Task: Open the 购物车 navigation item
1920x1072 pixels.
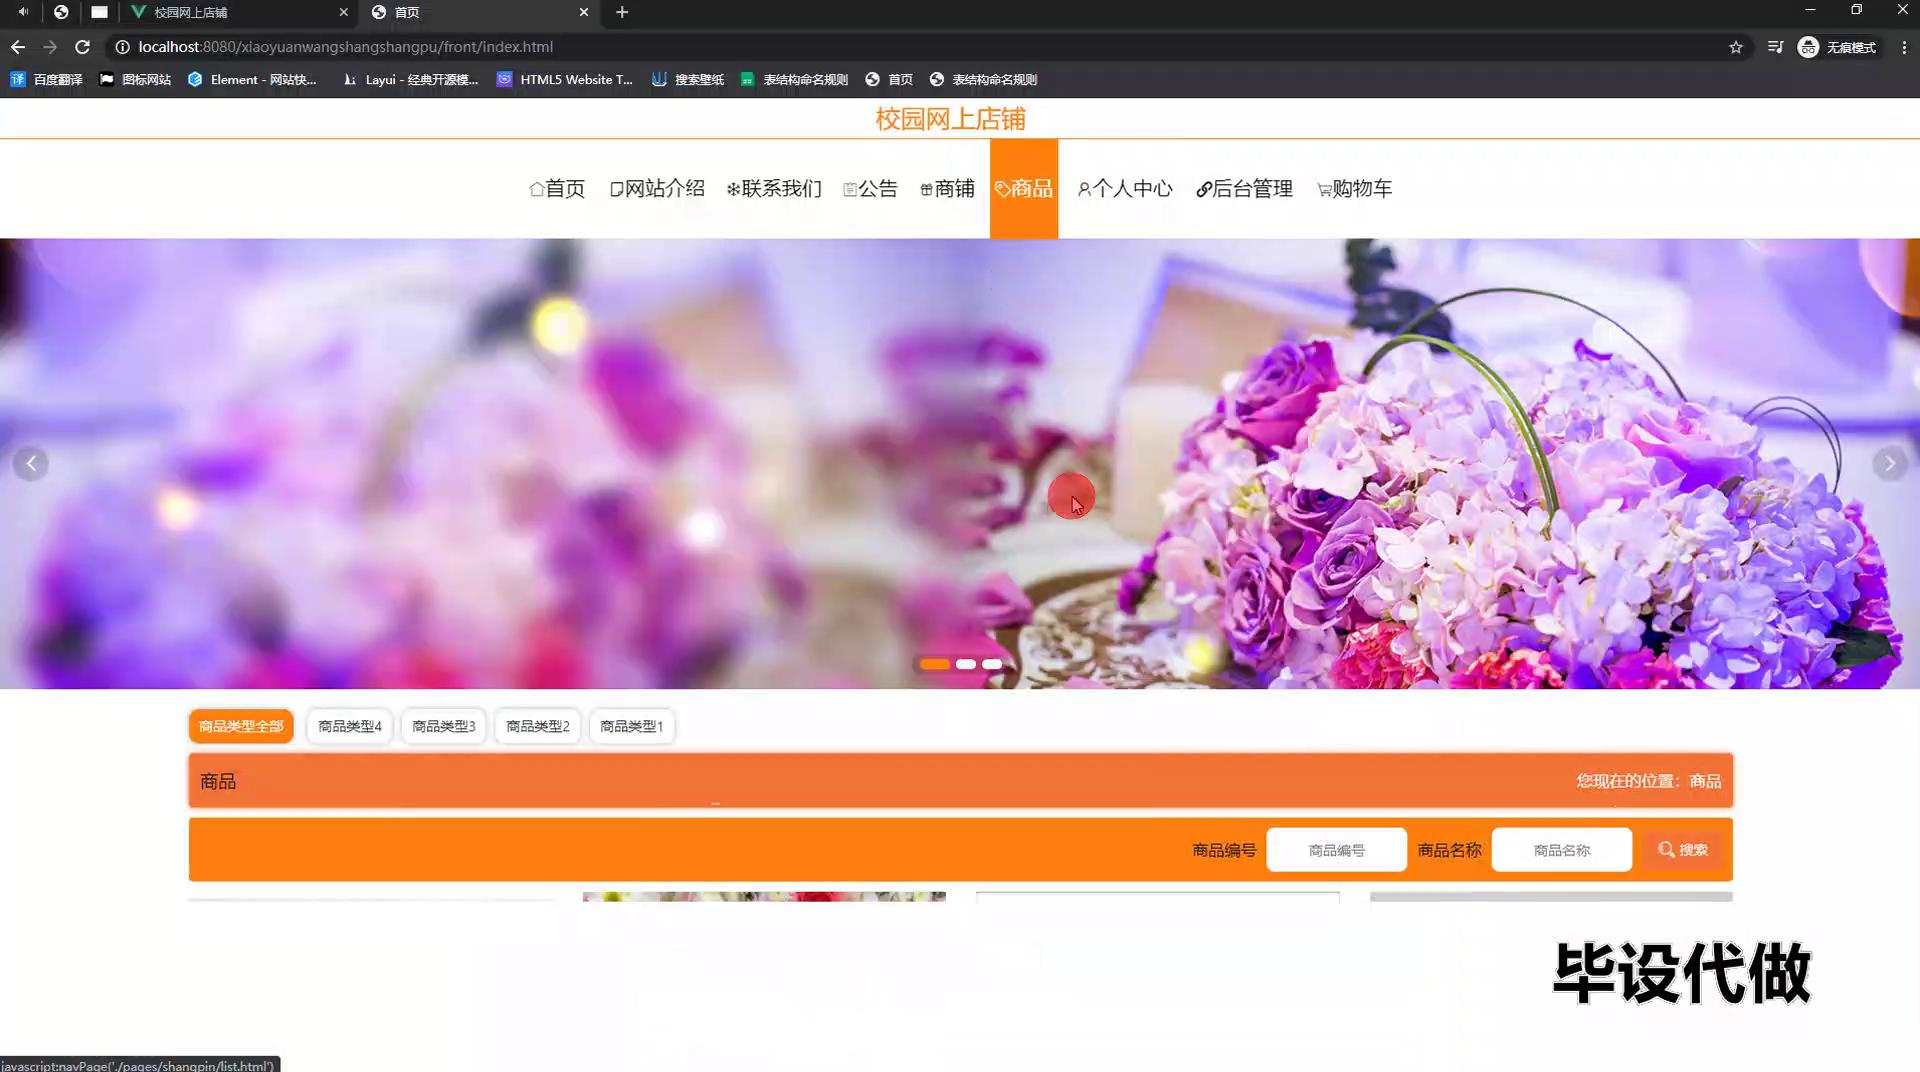Action: (x=1354, y=189)
